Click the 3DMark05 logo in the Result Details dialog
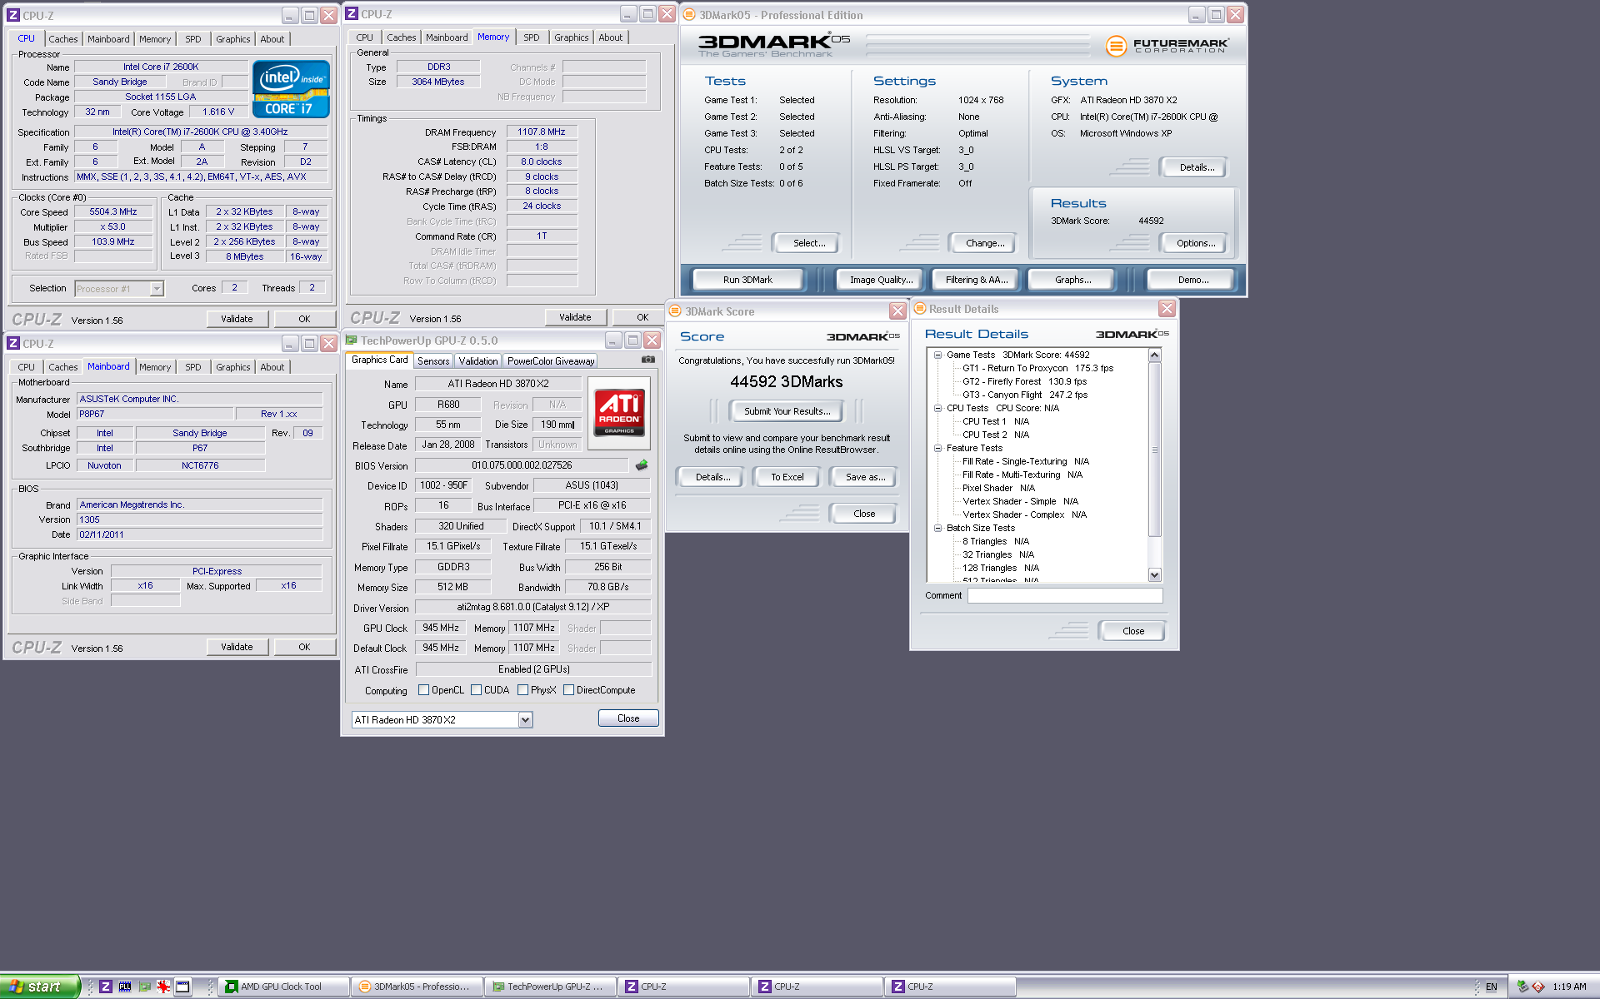Image resolution: width=1600 pixels, height=999 pixels. (1132, 334)
